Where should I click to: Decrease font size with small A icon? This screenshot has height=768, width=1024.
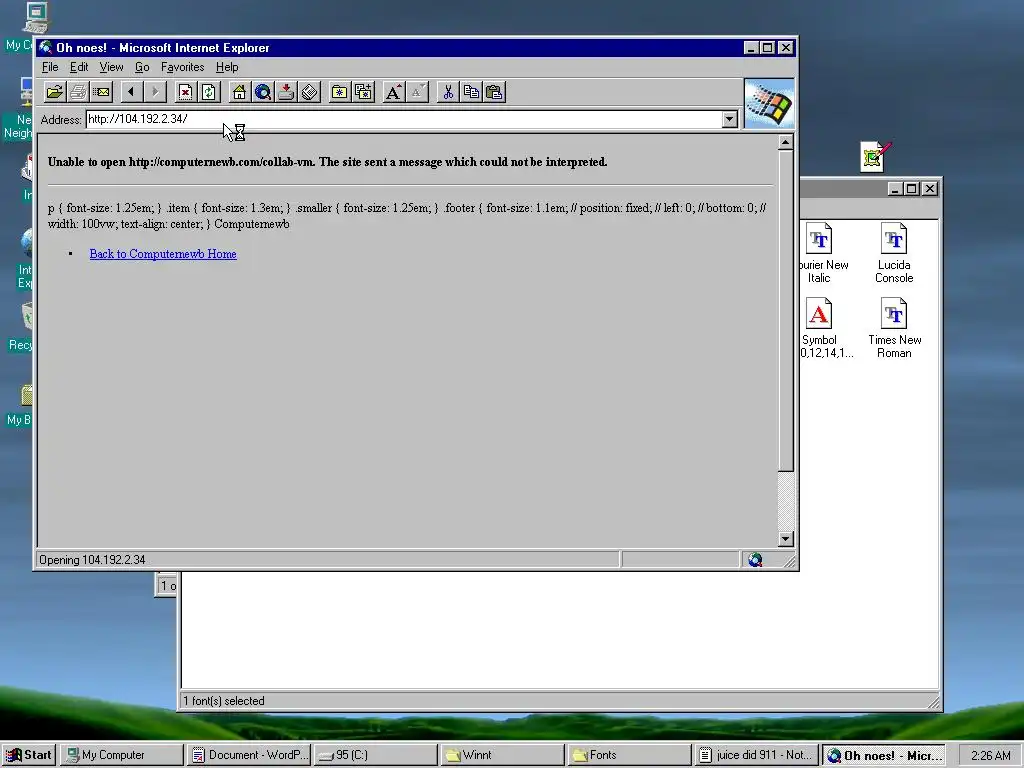(x=417, y=92)
